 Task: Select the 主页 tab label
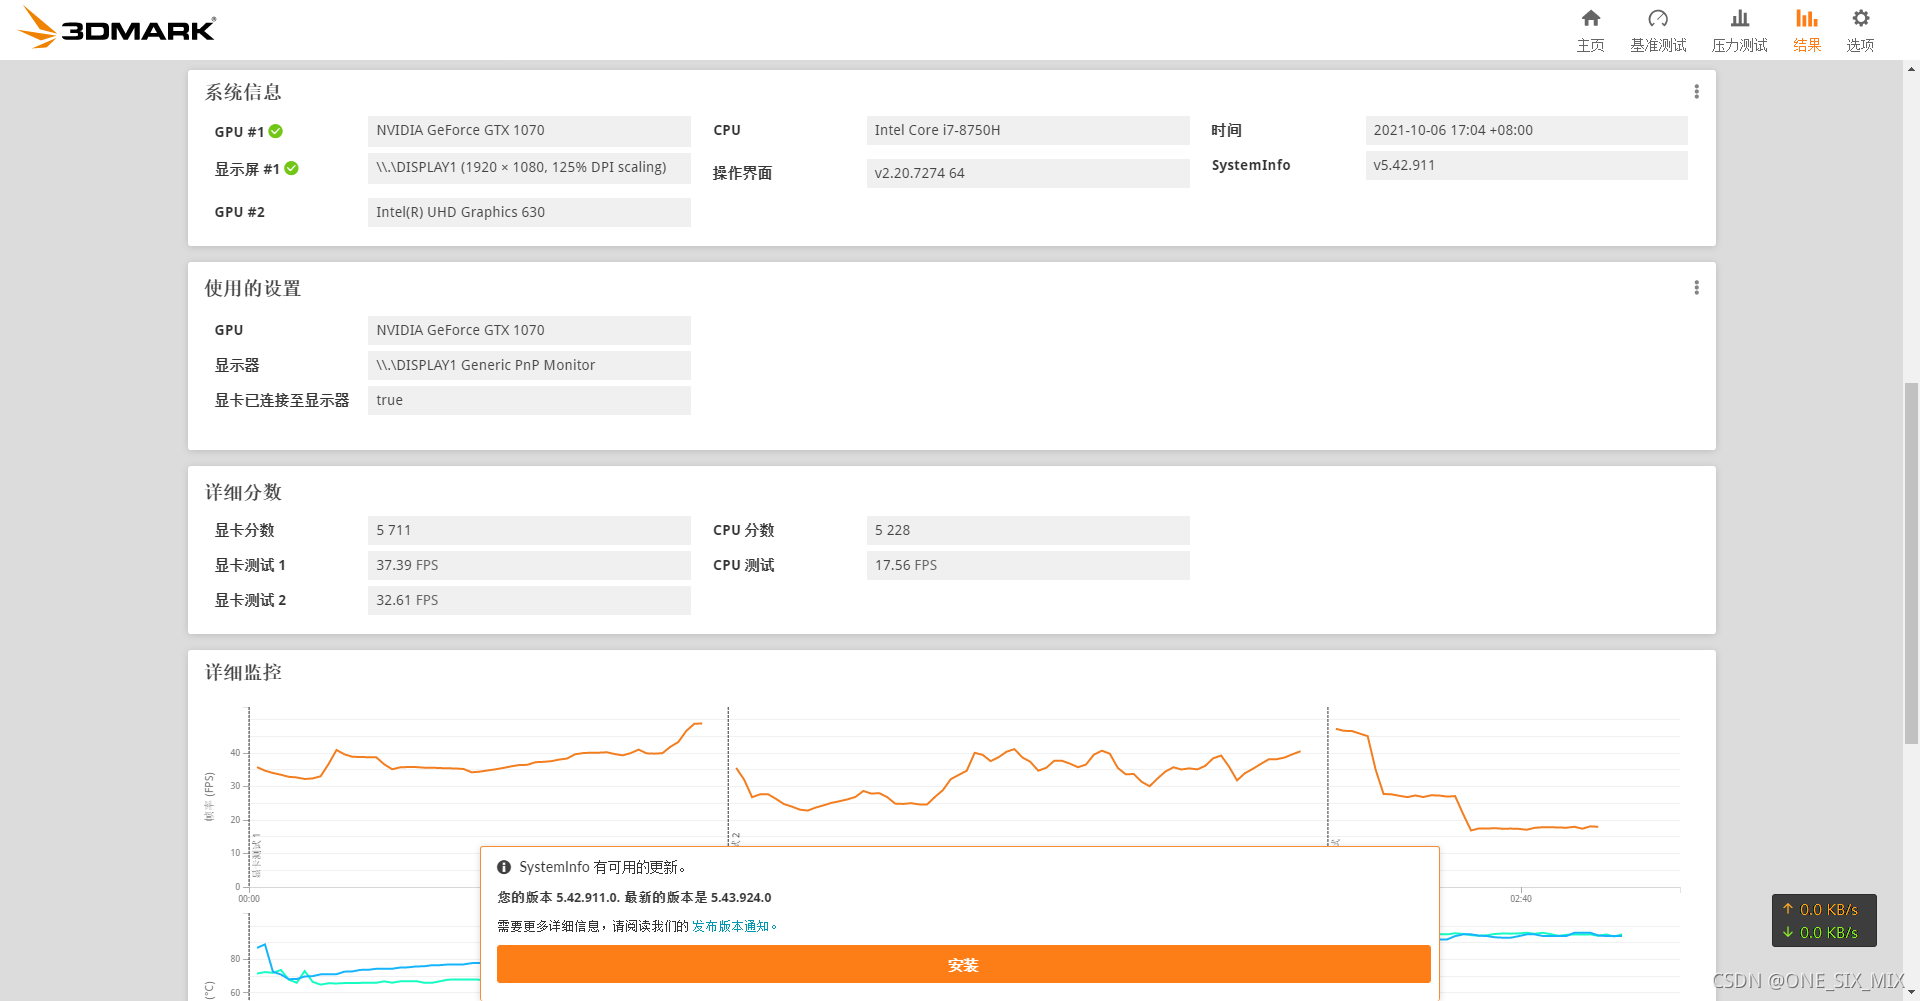(x=1591, y=45)
